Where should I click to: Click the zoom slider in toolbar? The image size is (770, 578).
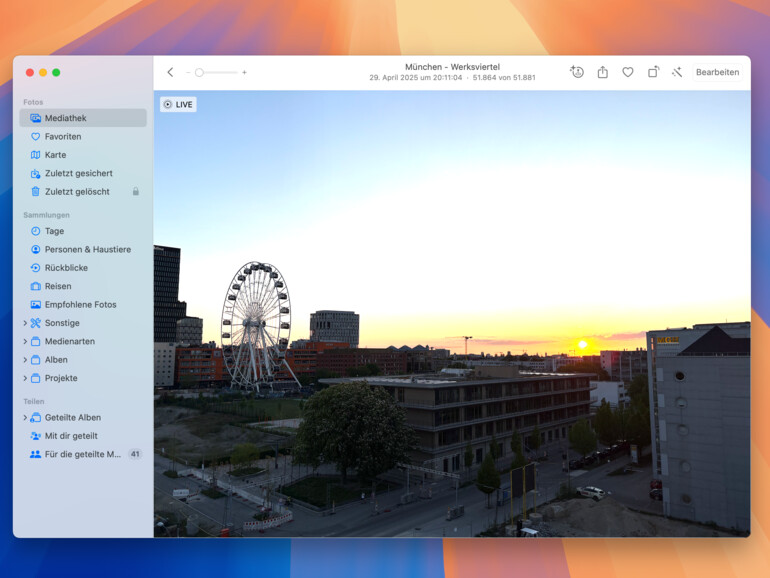(x=215, y=72)
